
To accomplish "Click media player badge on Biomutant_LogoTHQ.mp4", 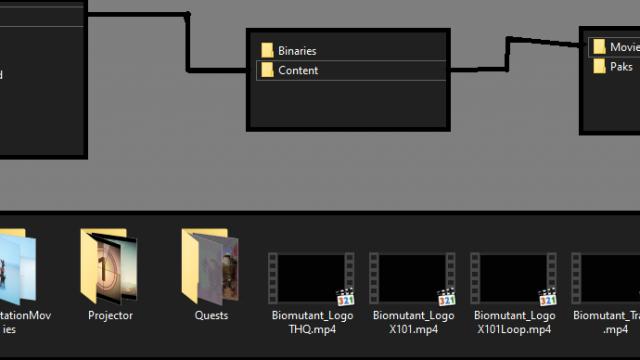I will 345,297.
